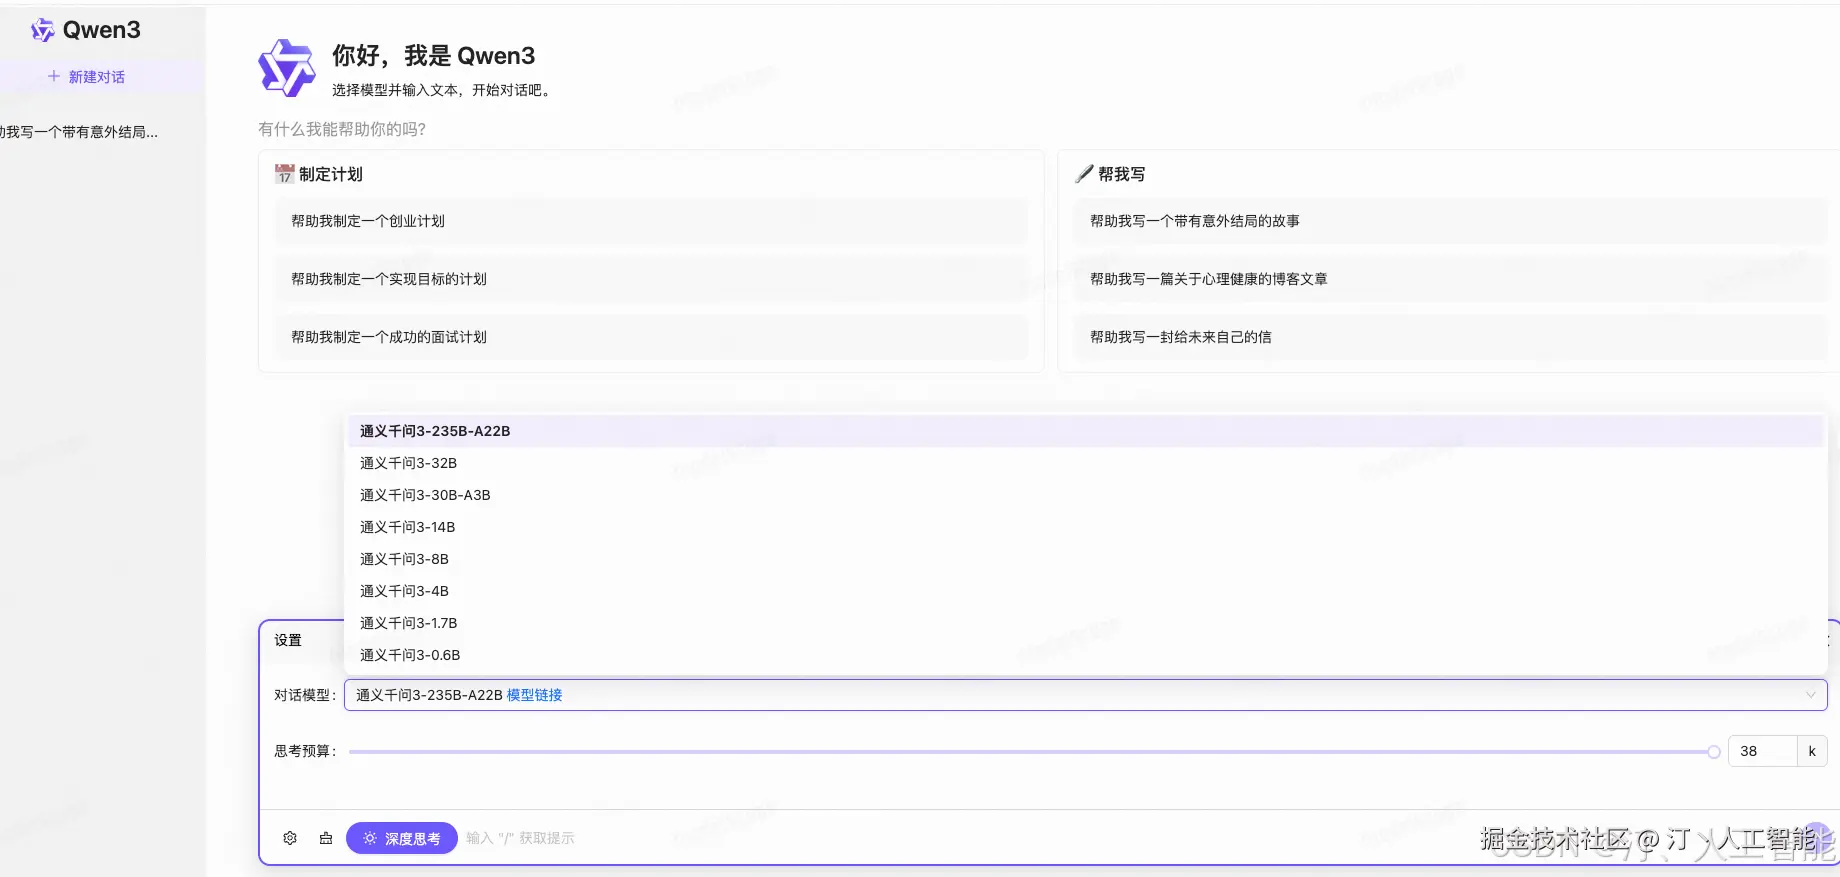Open settings gear icon in input bar

290,838
